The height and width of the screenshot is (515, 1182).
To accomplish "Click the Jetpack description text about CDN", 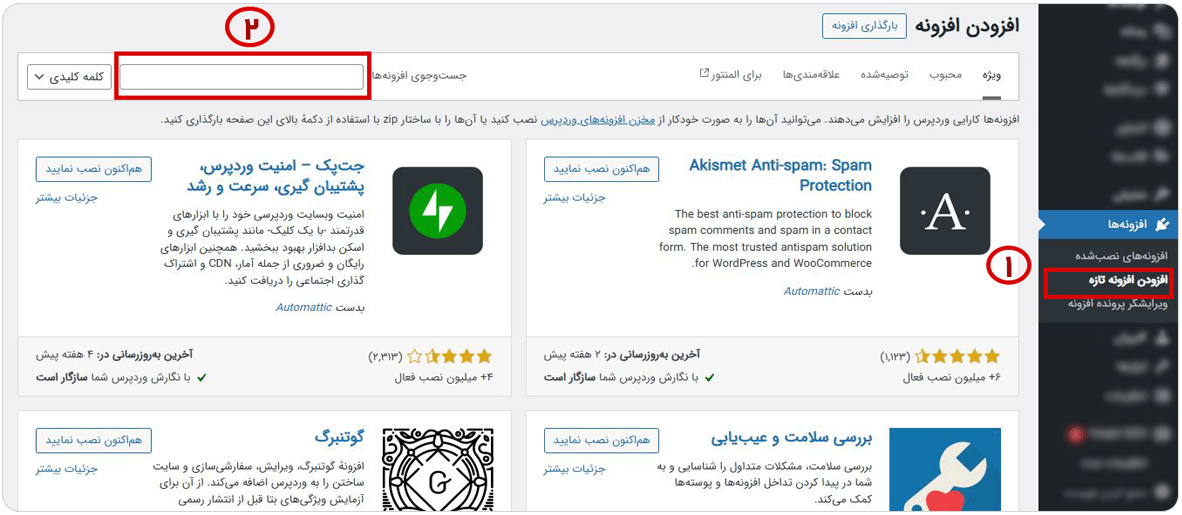I will click(x=262, y=247).
